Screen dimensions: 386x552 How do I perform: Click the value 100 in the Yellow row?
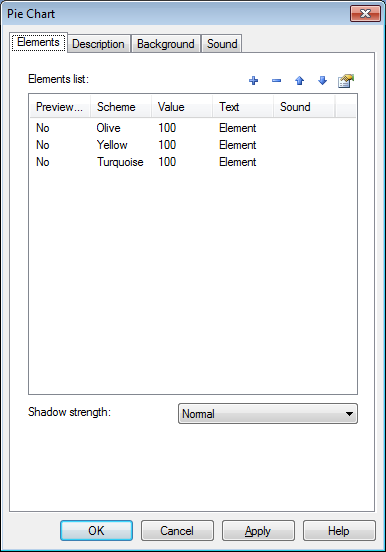tap(167, 145)
